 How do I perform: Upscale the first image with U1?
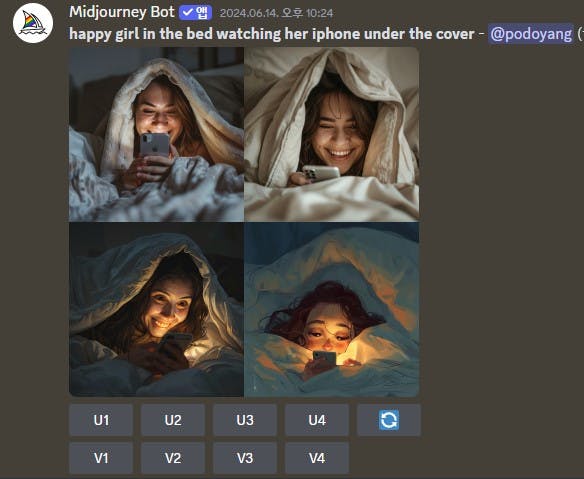[101, 420]
